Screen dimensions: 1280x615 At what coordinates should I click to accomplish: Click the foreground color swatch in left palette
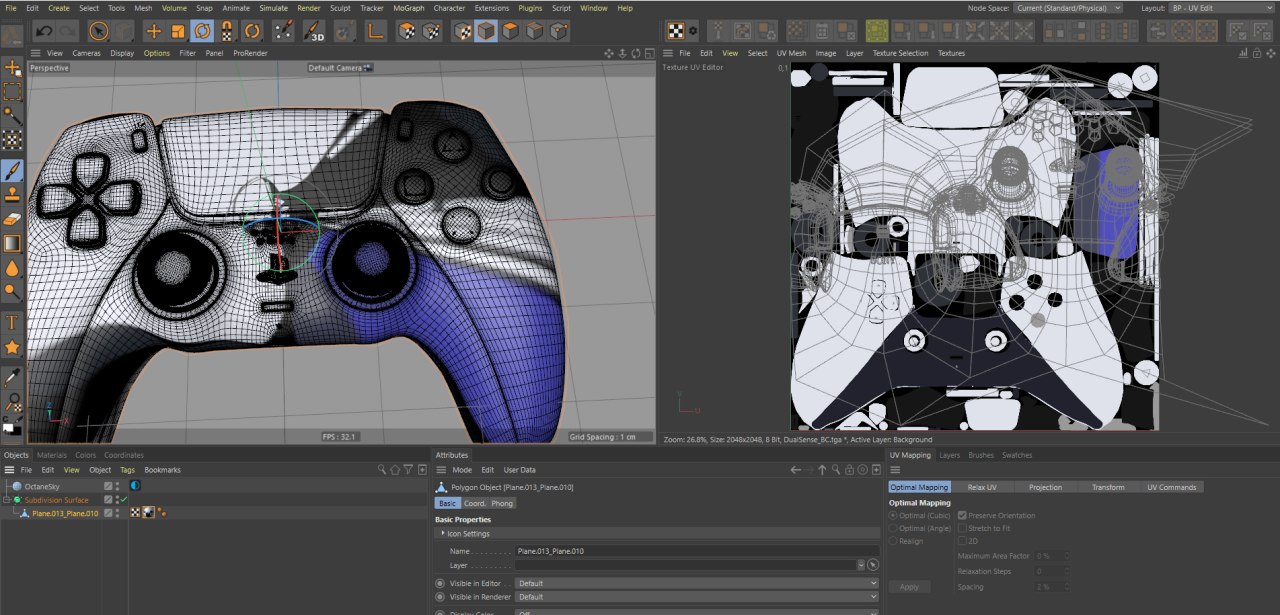[x=8, y=427]
